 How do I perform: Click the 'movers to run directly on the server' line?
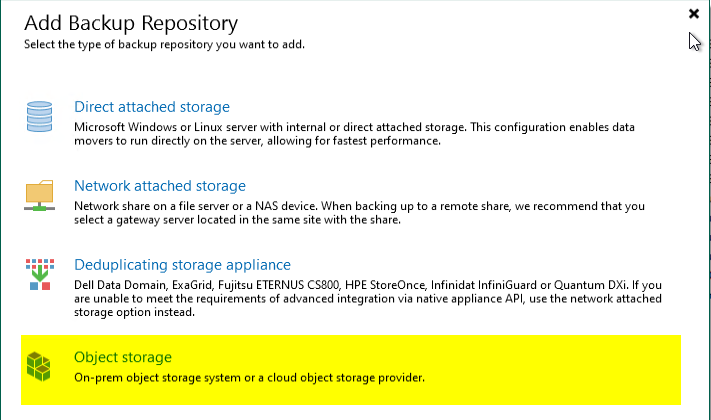click(x=258, y=141)
